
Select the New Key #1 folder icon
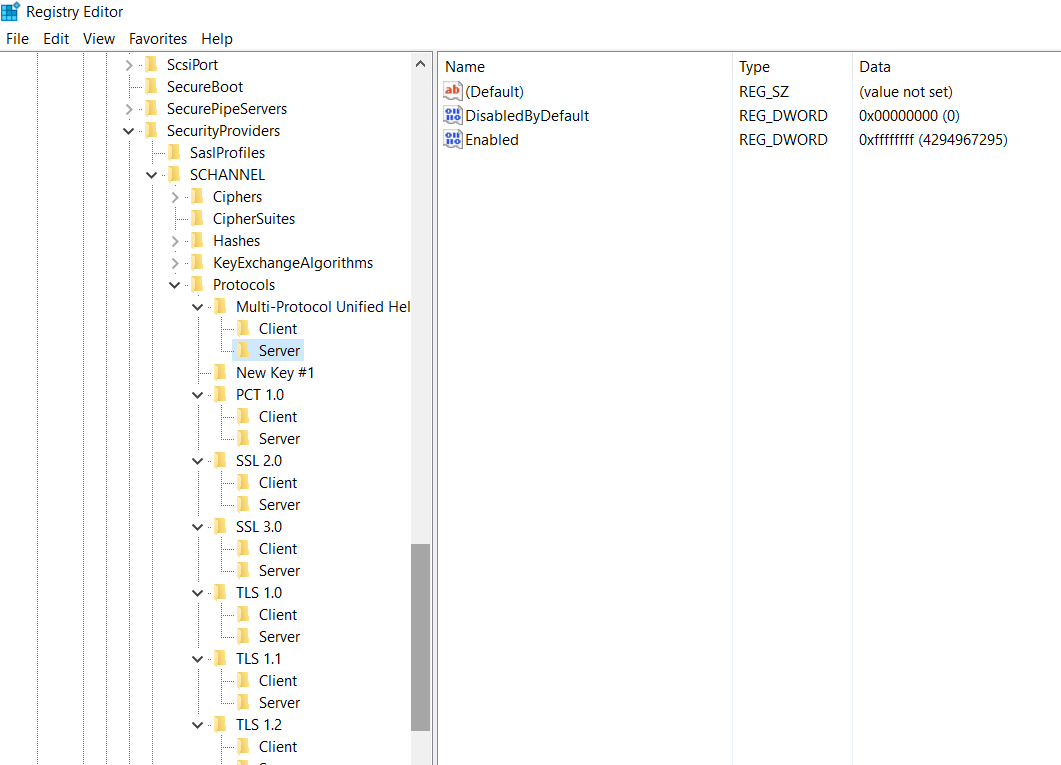pyautogui.click(x=221, y=372)
